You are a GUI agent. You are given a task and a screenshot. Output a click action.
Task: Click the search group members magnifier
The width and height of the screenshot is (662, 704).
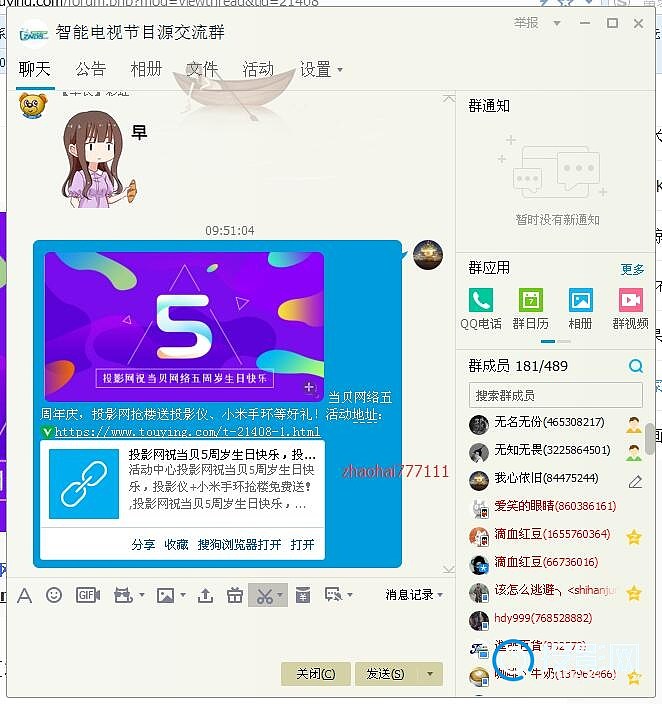(x=636, y=366)
